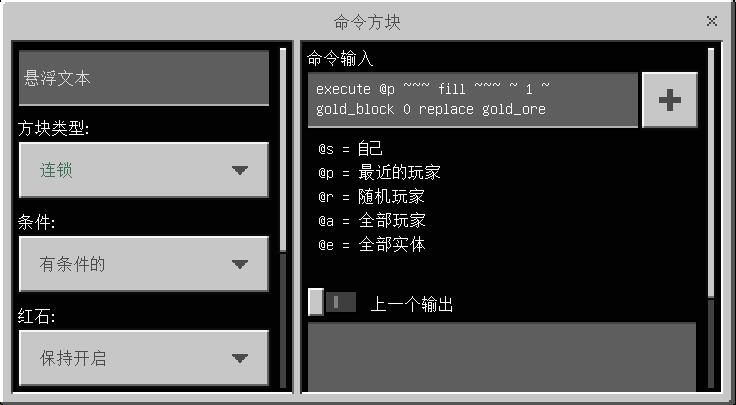Click inside the execute command input box
Screen dimensions: 736x405
(x=473, y=99)
